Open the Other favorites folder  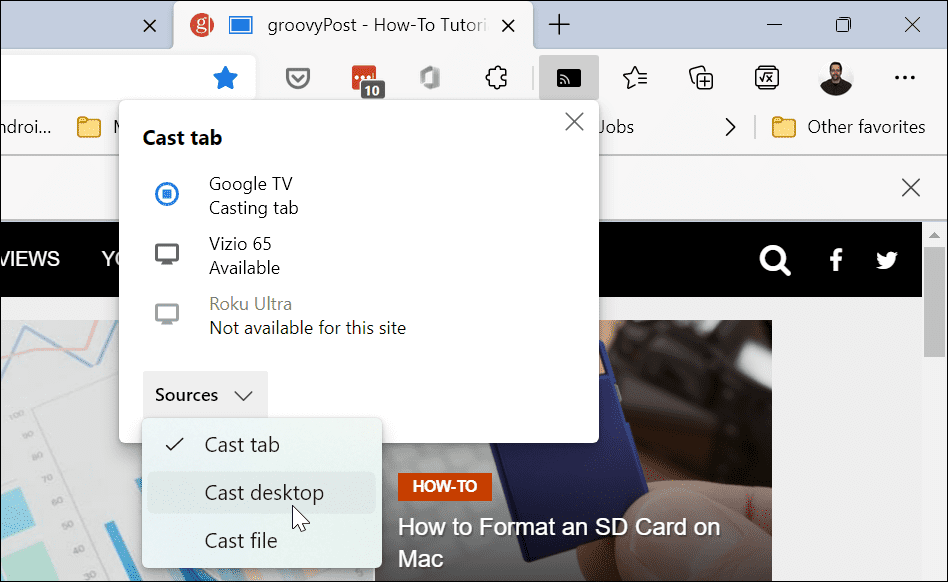pos(848,127)
